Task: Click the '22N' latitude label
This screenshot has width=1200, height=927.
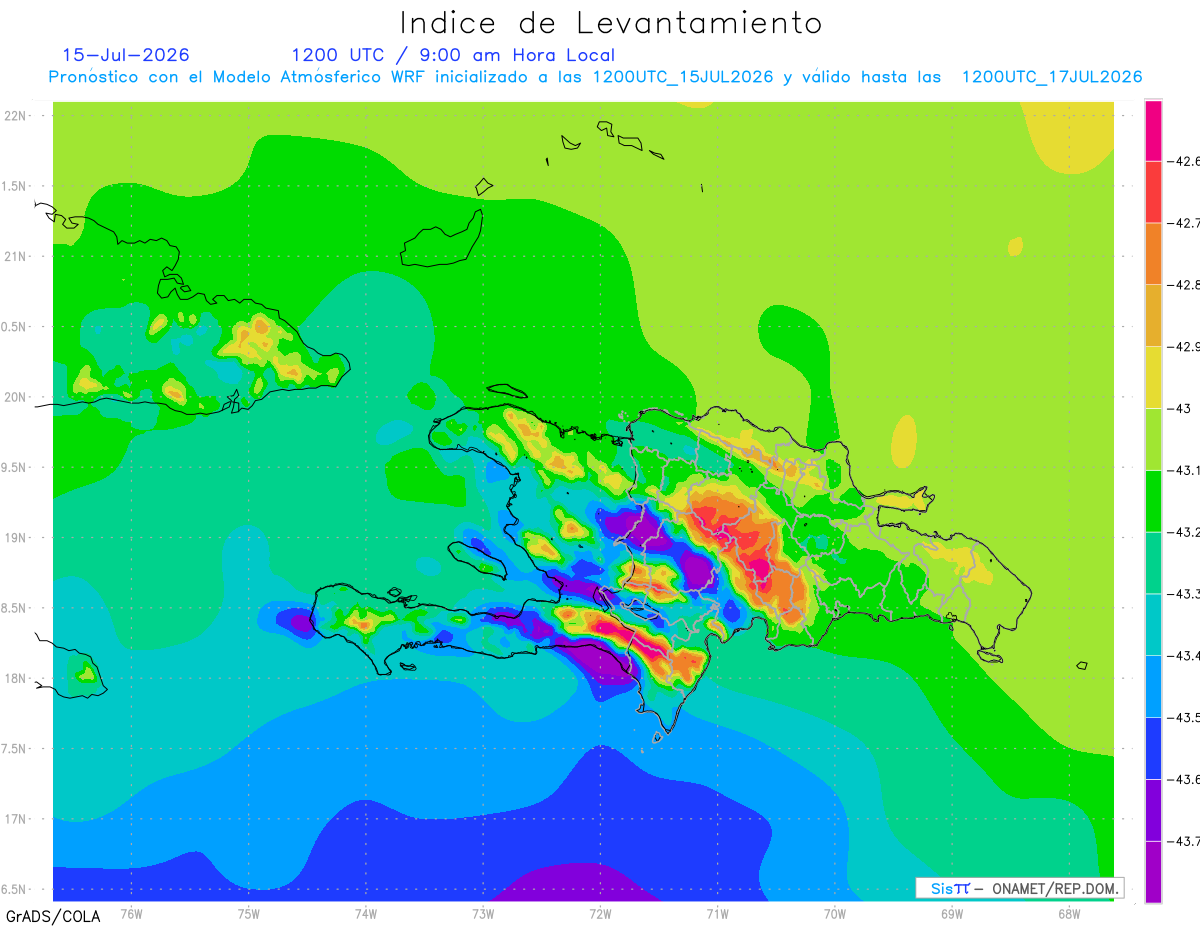Action: [x=15, y=115]
